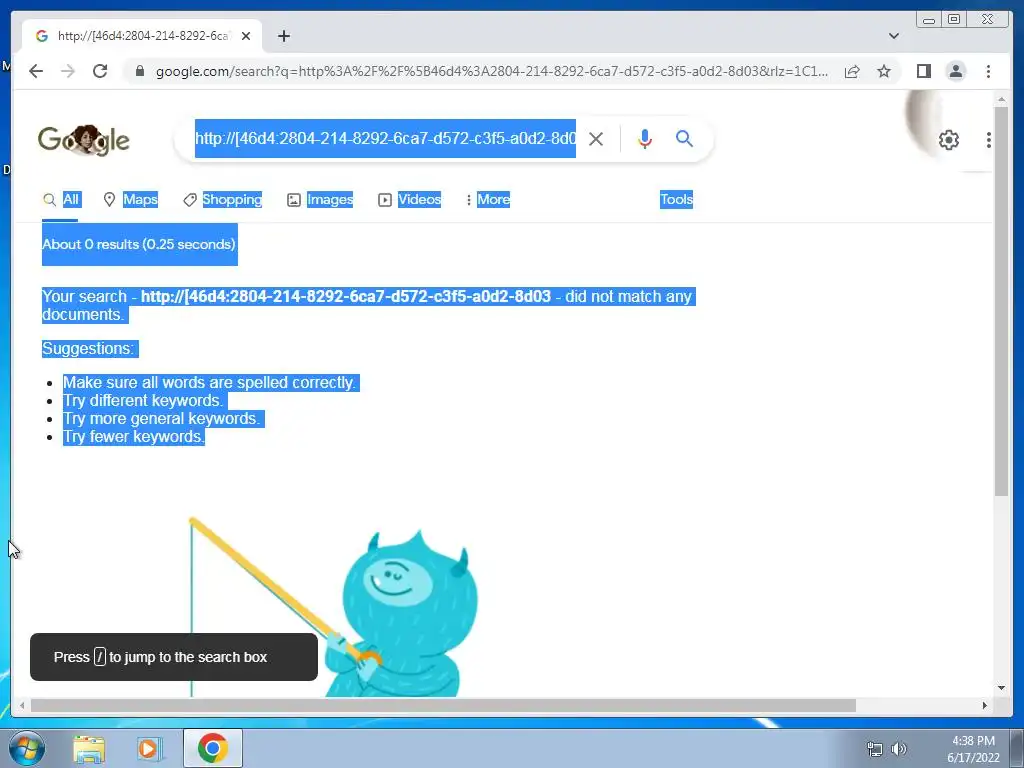Open Windows Explorer from taskbar
This screenshot has width=1024, height=768.
[x=89, y=748]
